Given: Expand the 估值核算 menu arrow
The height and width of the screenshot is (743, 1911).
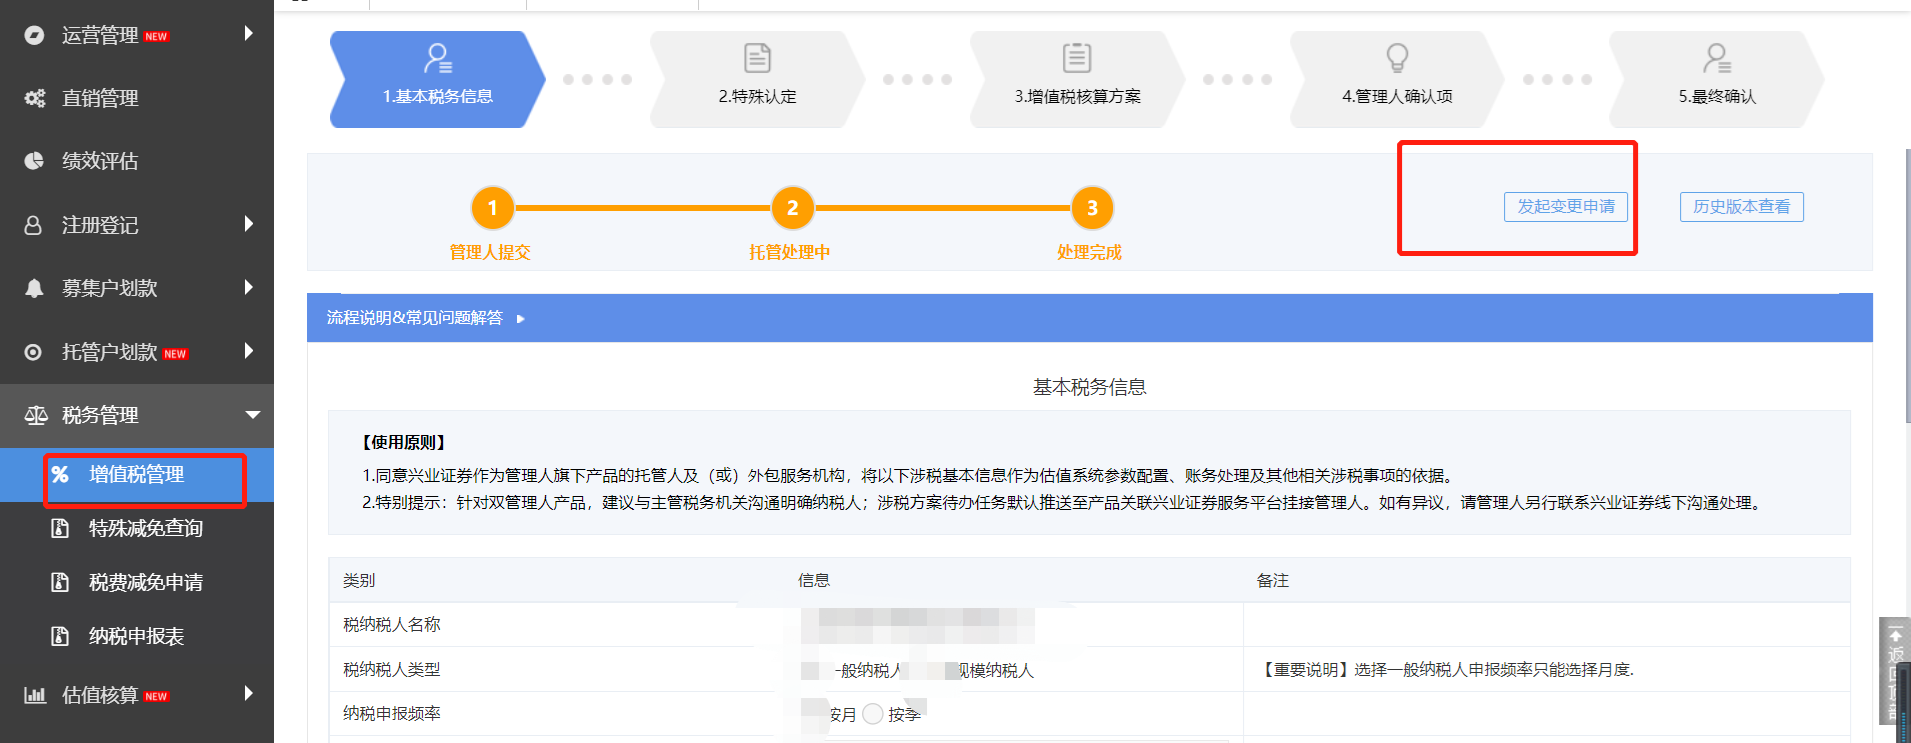Looking at the screenshot, I should (x=249, y=693).
